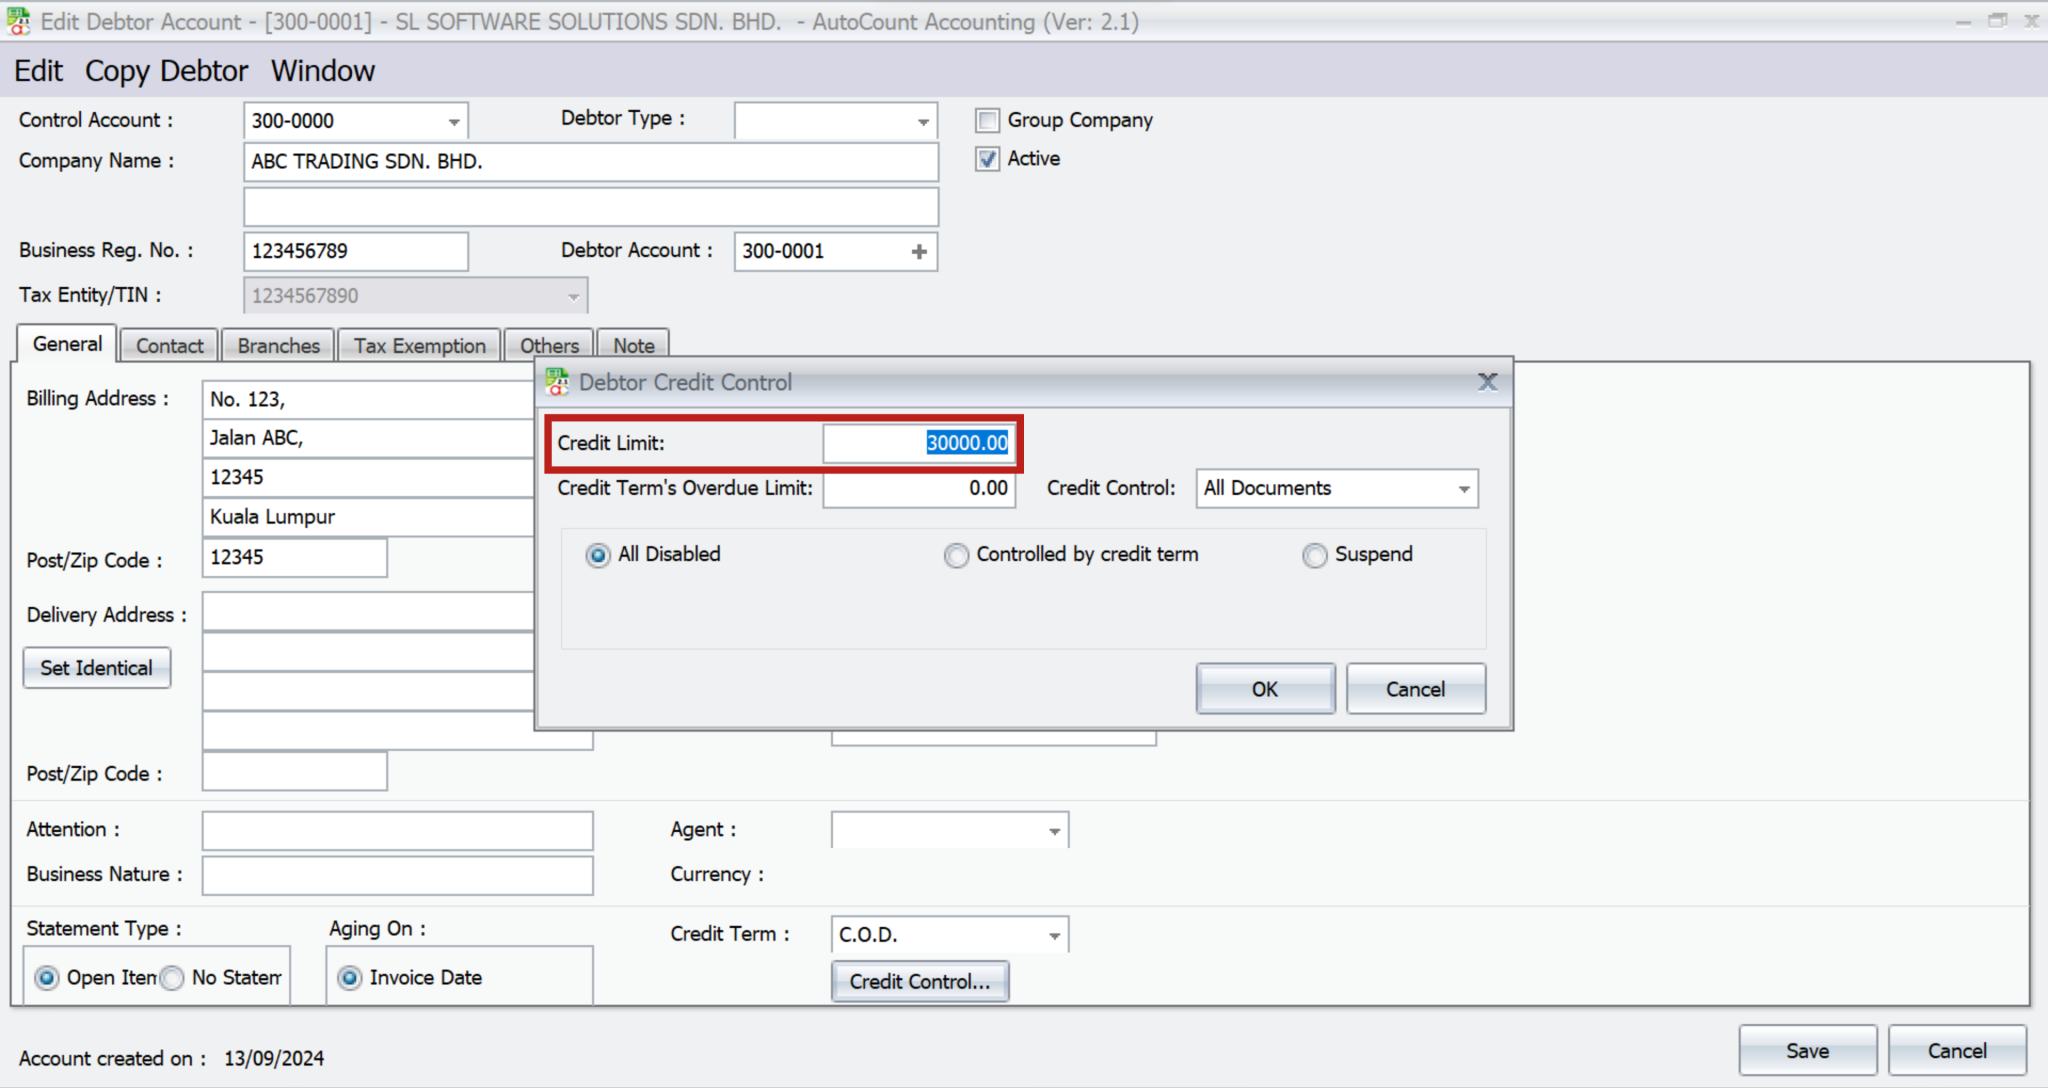Open the Window menu
Screen dimensions: 2048x1088
click(323, 71)
